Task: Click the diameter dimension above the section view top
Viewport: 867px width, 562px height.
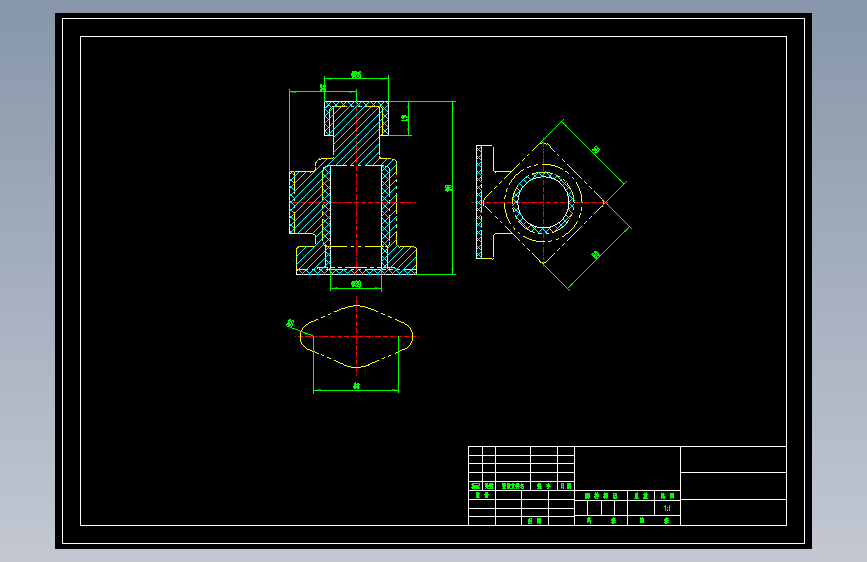Action: click(x=356, y=75)
